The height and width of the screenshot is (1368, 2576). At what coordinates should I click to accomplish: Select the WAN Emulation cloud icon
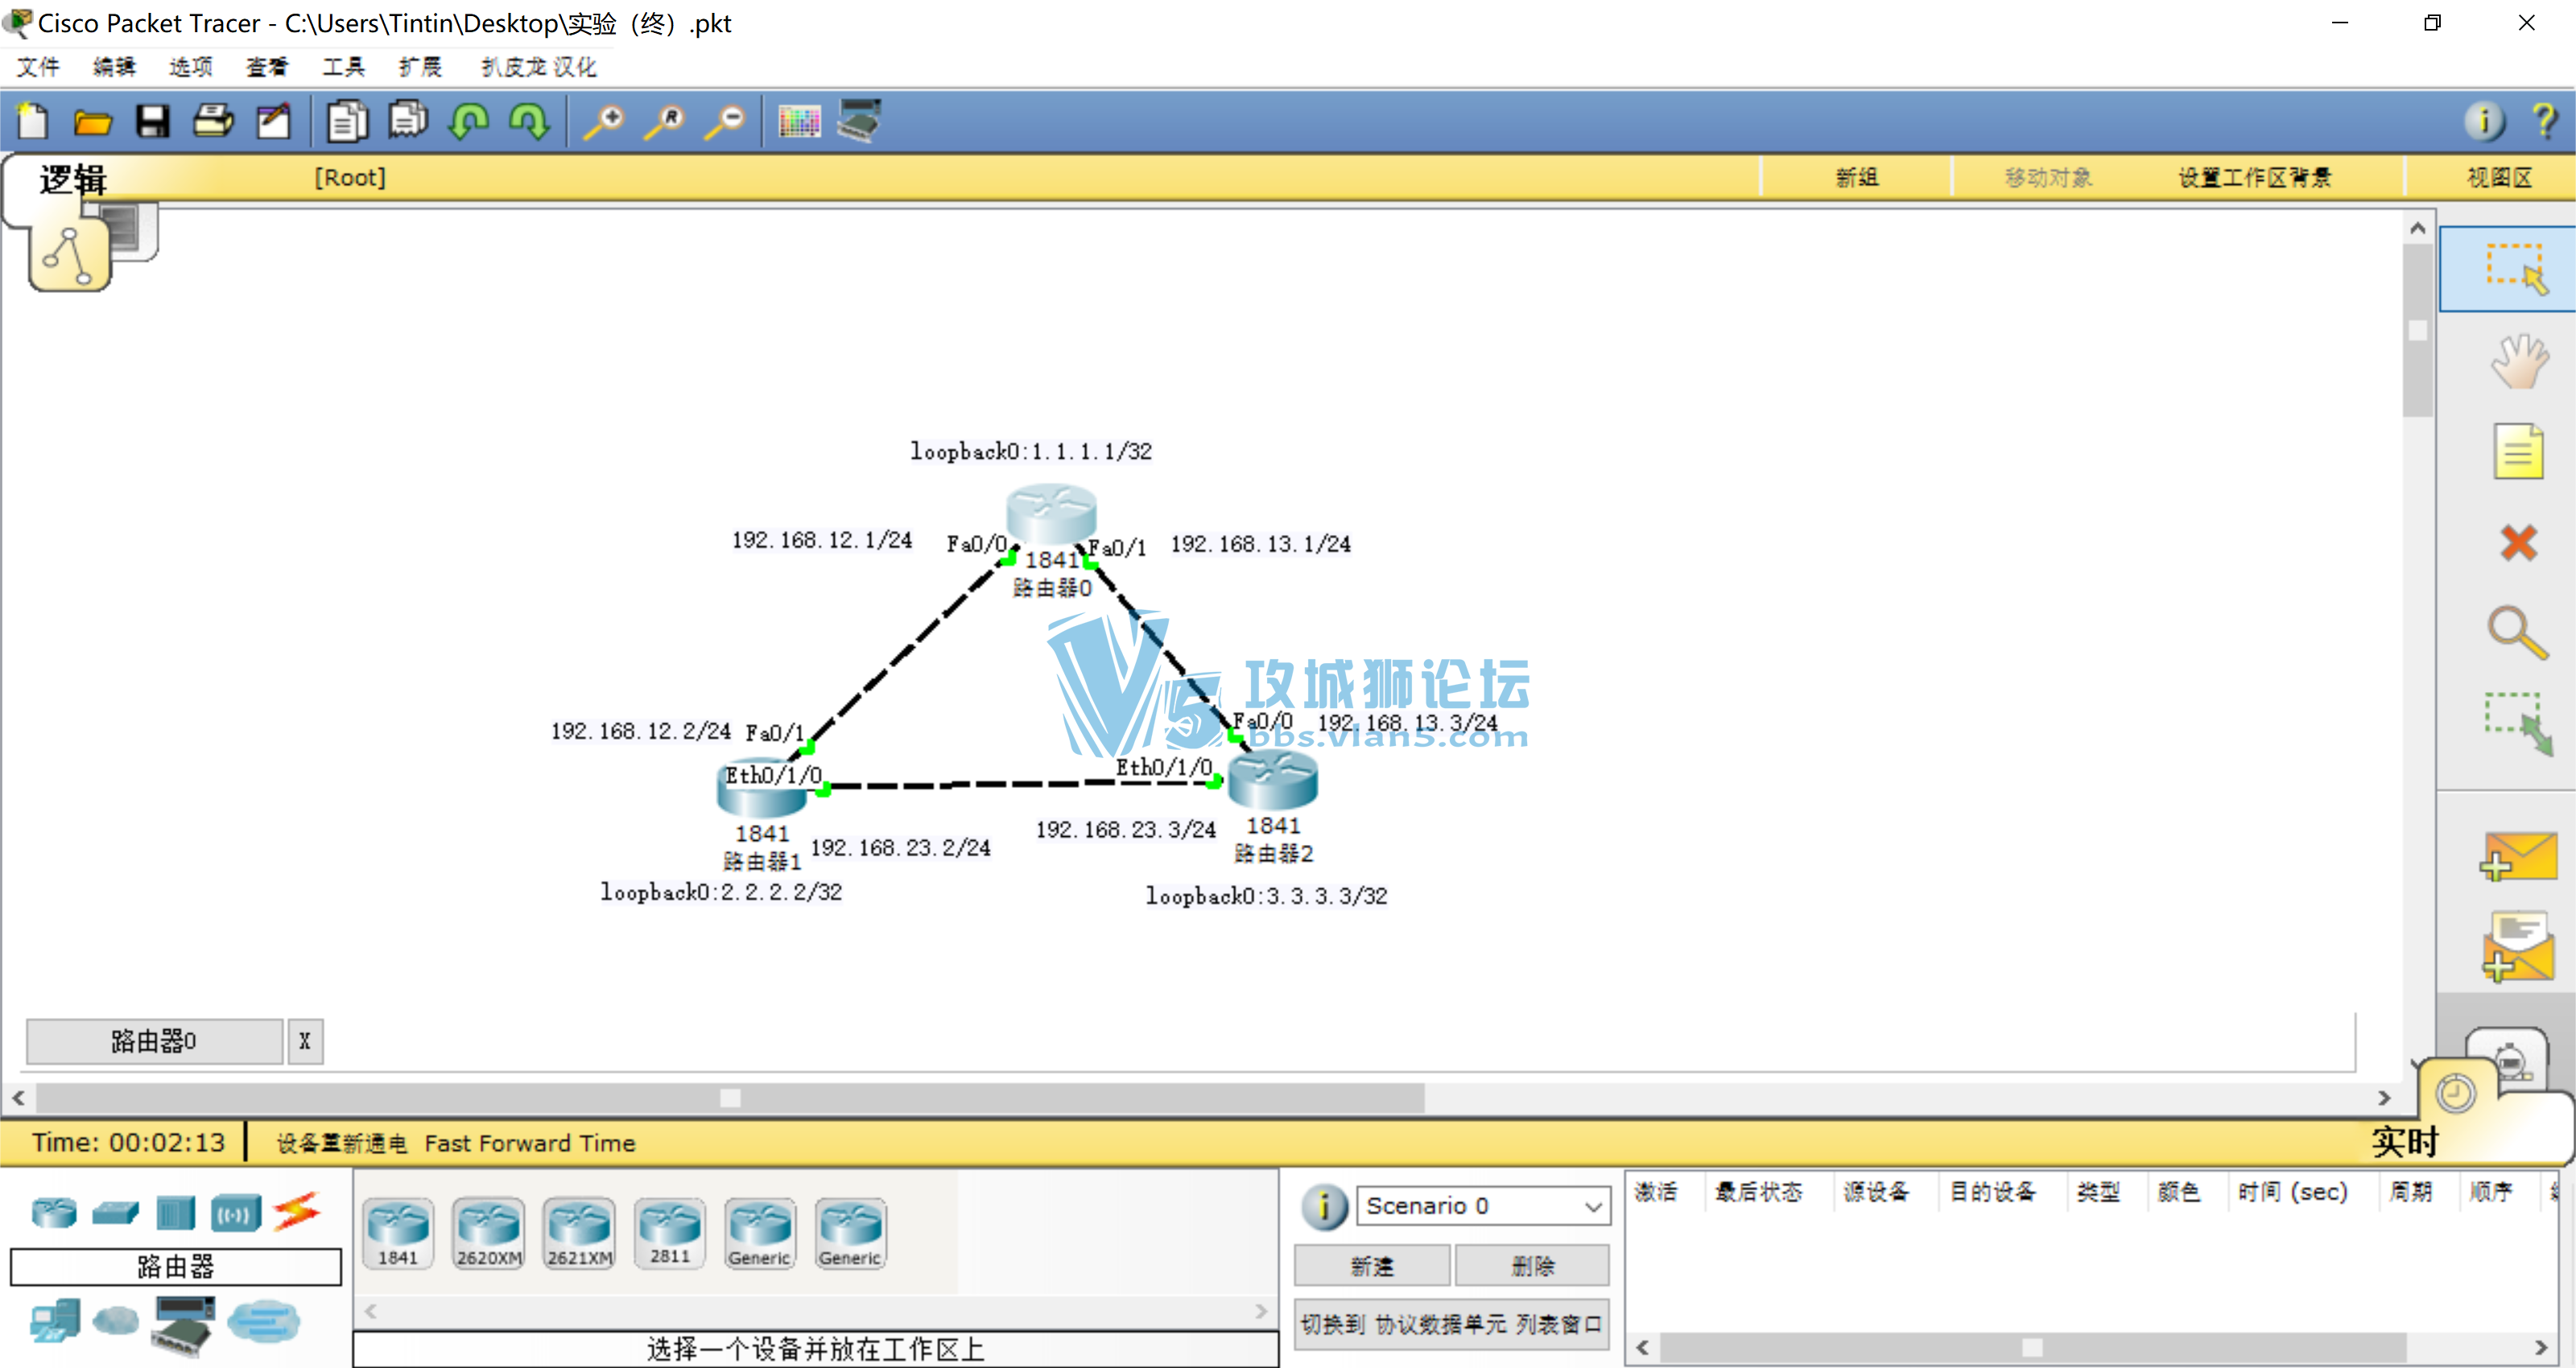coord(116,1322)
